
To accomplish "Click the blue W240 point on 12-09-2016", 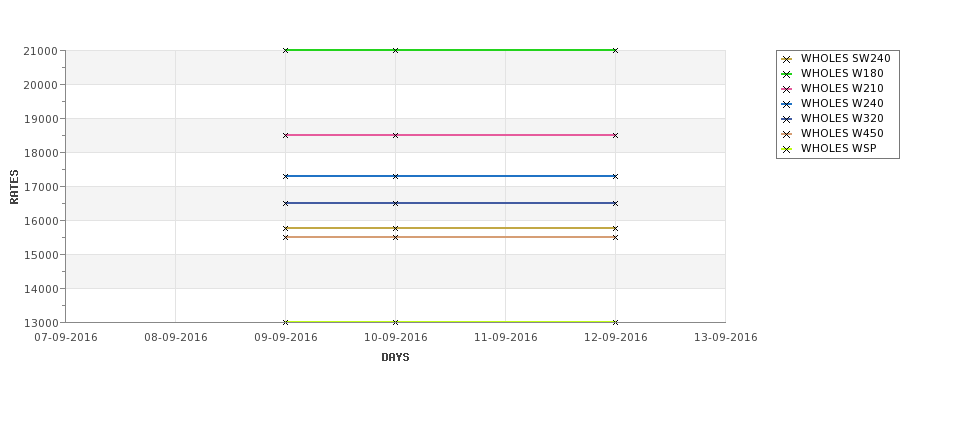I will (x=616, y=177).
